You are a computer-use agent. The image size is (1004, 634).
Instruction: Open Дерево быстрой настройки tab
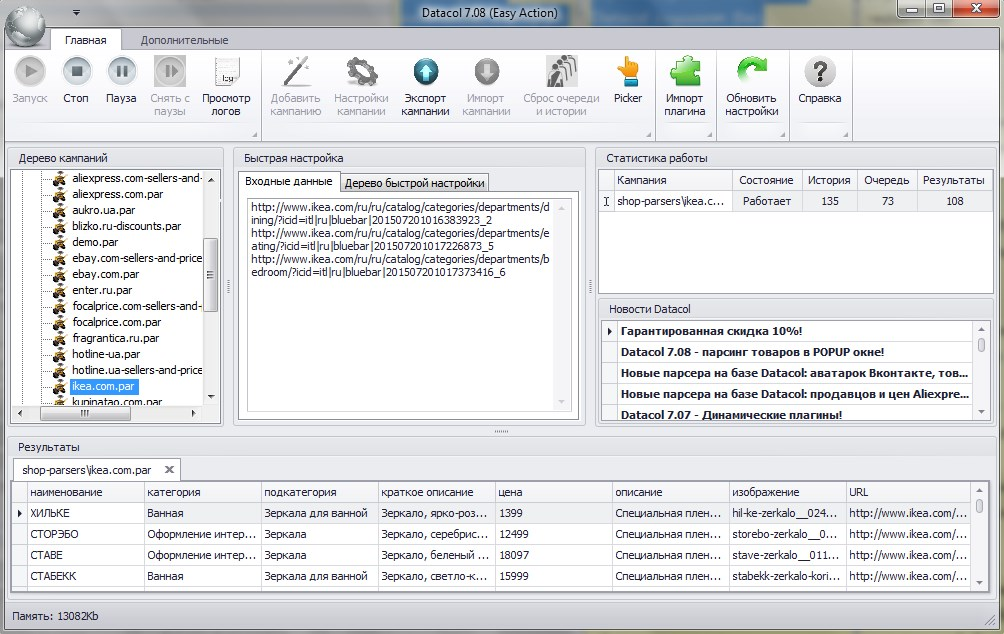(x=414, y=183)
